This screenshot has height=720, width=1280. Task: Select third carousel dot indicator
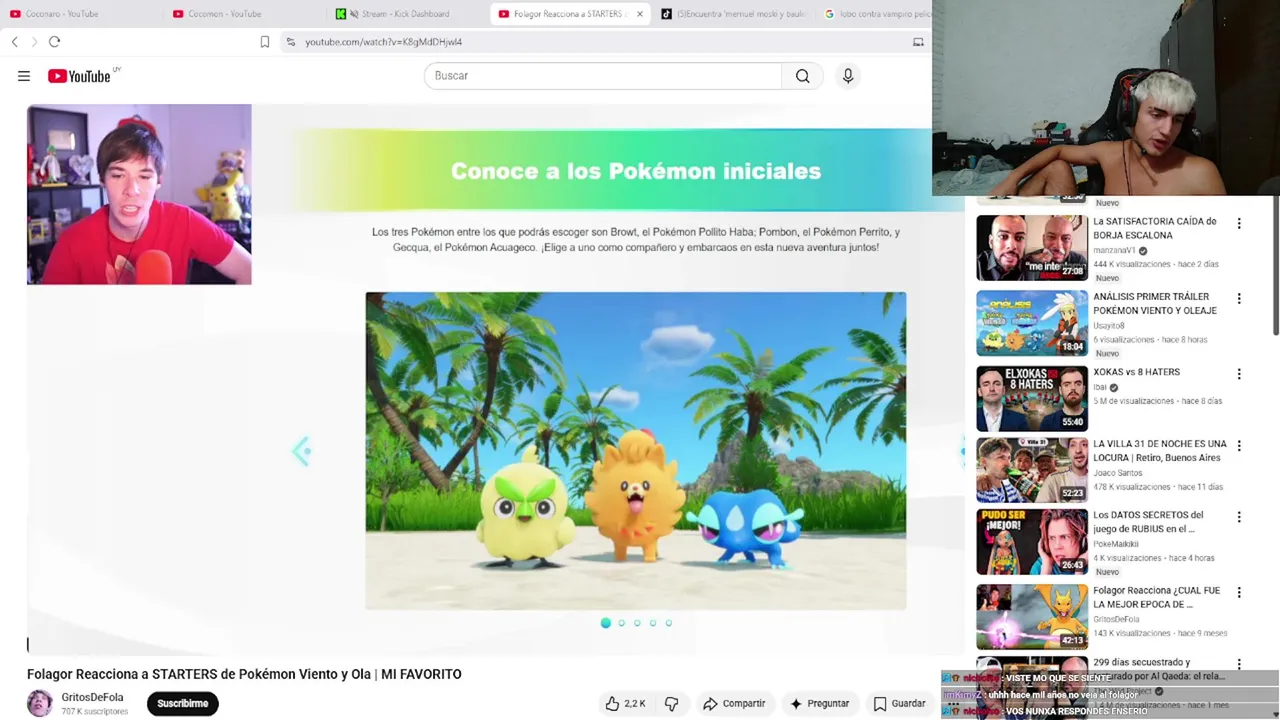[x=637, y=623]
